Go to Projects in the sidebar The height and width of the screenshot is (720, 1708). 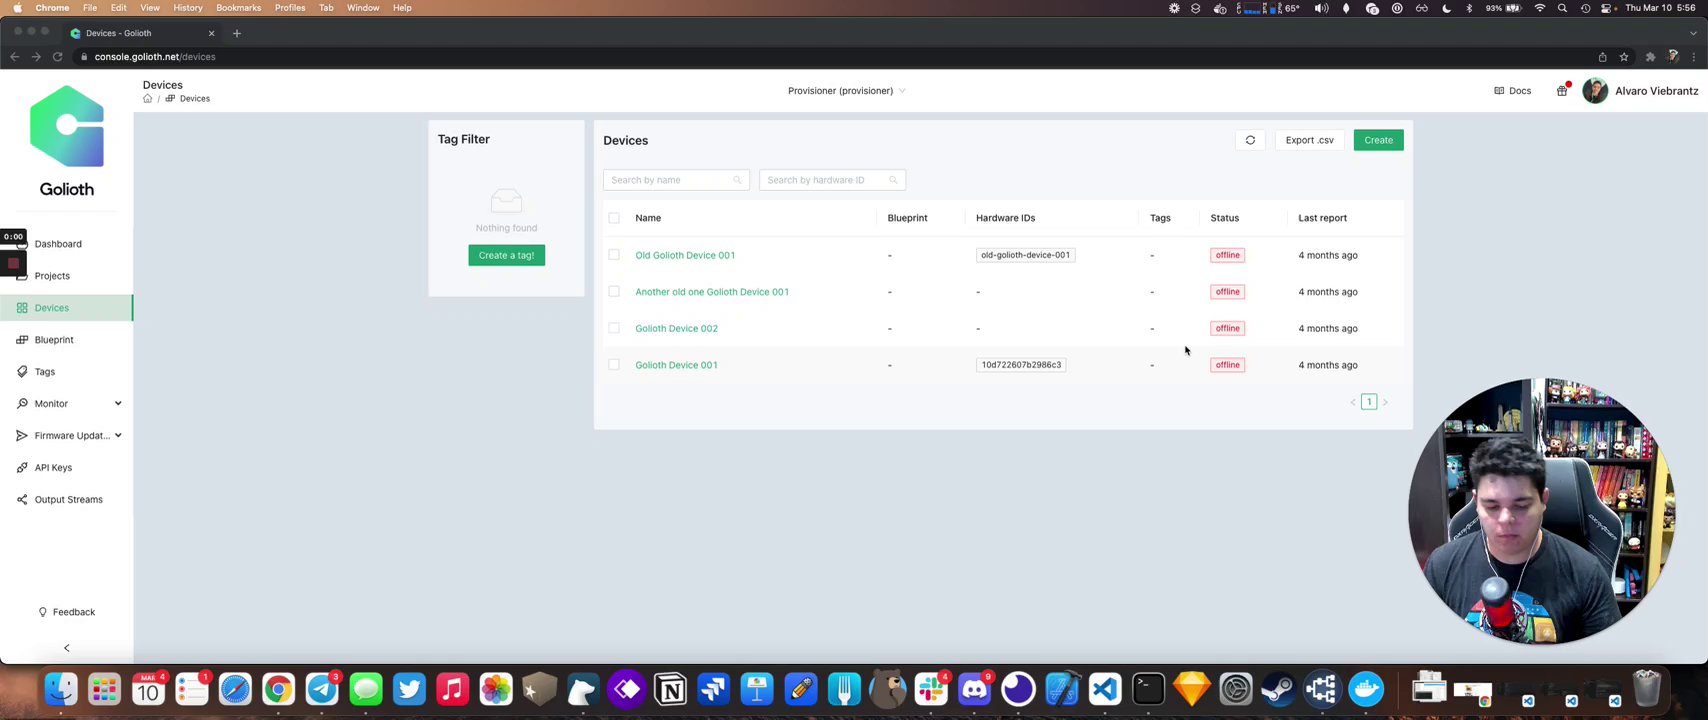(66, 276)
